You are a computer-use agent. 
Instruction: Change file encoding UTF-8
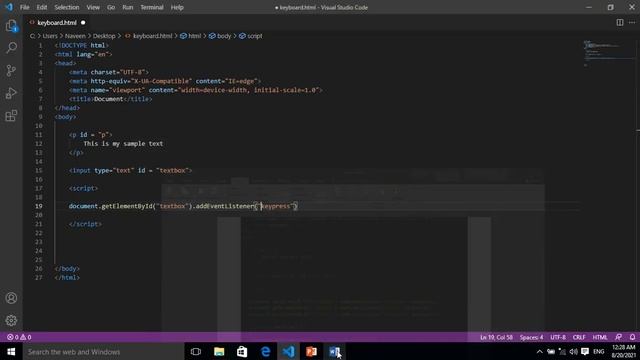tap(558, 337)
